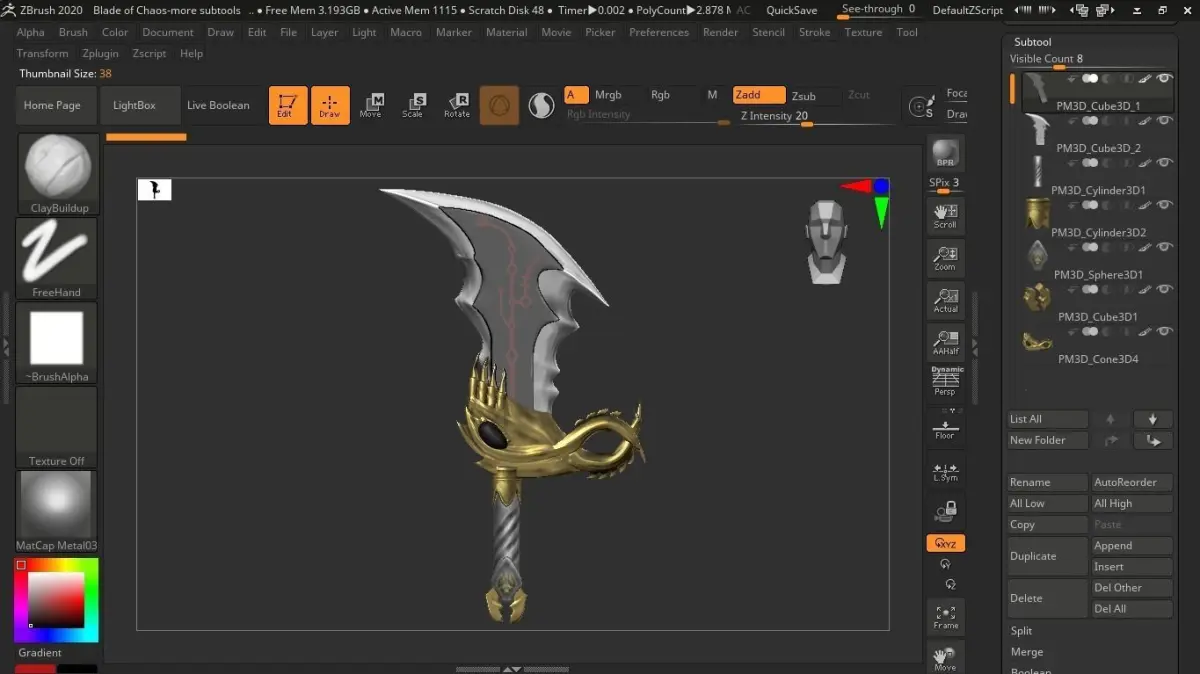This screenshot has width=1200, height=674.
Task: Open the ClayBuildup brush picker
Action: pyautogui.click(x=57, y=174)
